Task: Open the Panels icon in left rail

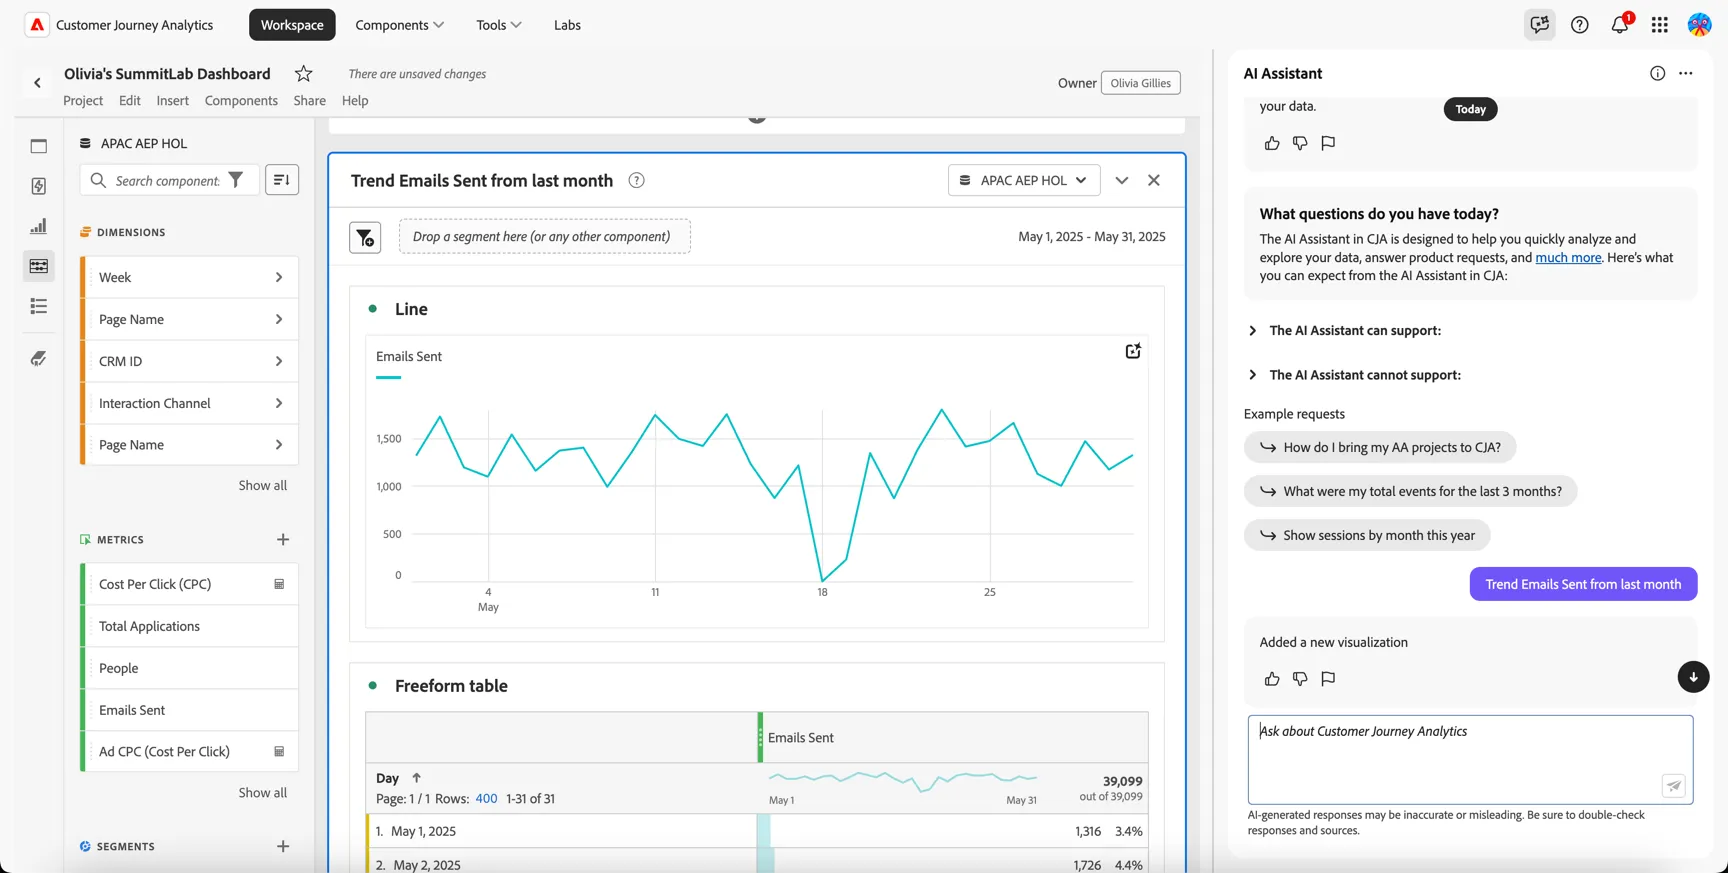Action: [x=39, y=146]
